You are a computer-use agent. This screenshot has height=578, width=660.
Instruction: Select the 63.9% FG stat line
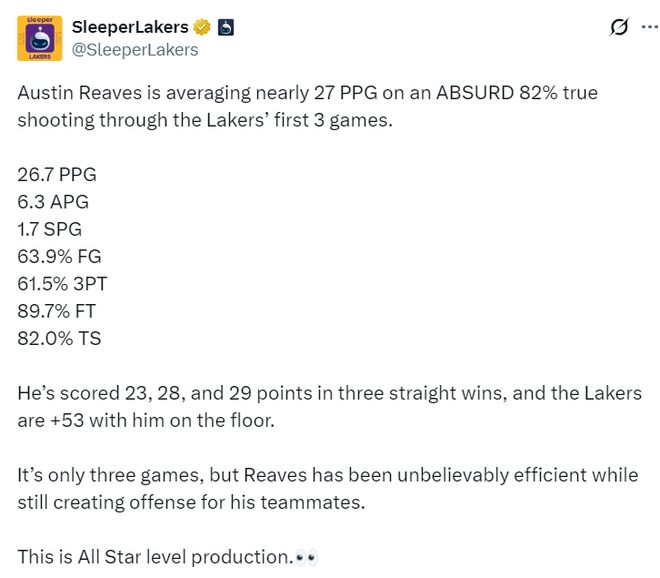[59, 256]
